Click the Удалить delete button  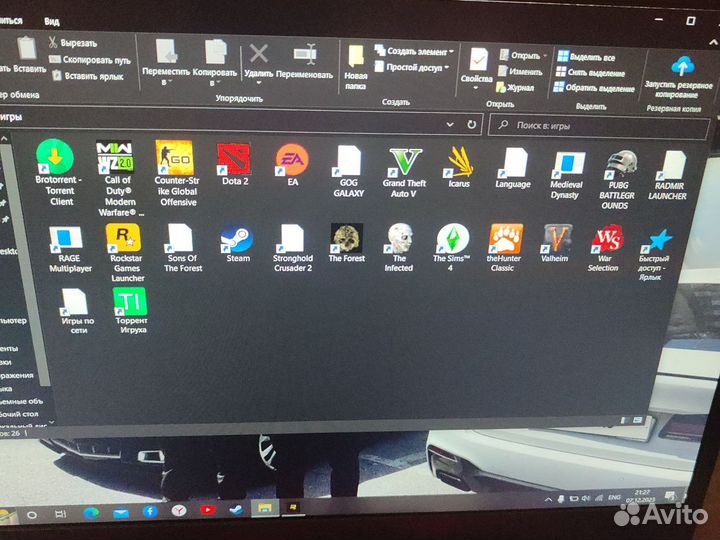point(259,63)
